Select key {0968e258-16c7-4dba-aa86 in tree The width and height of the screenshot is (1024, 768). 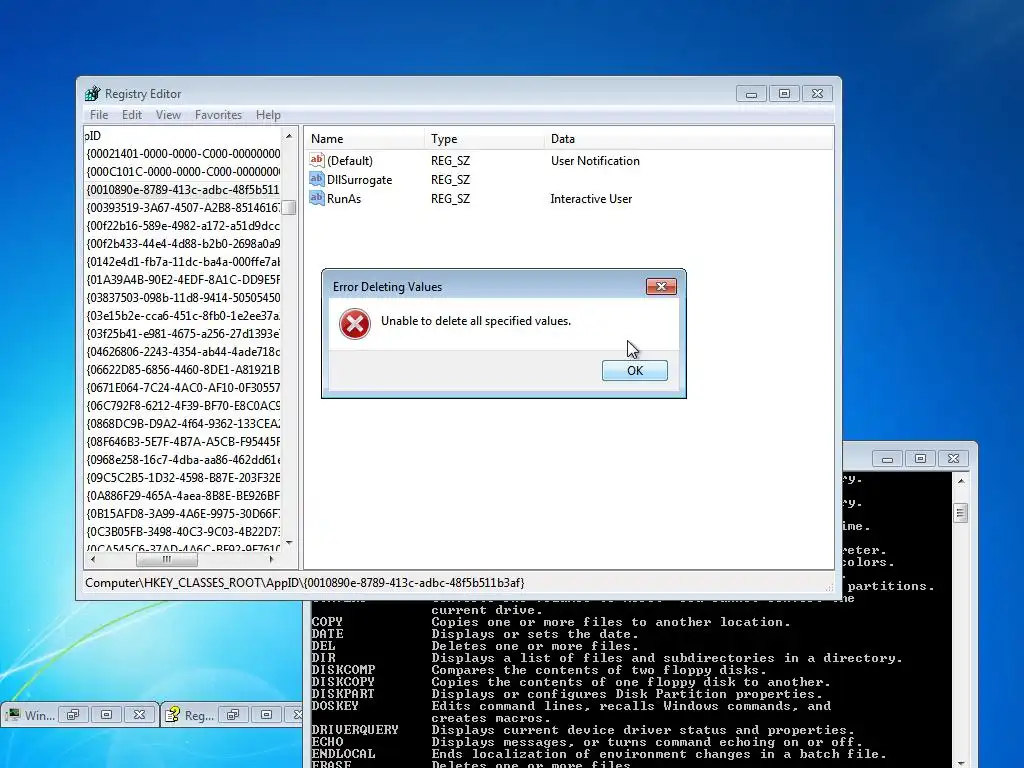pyautogui.click(x=183, y=460)
